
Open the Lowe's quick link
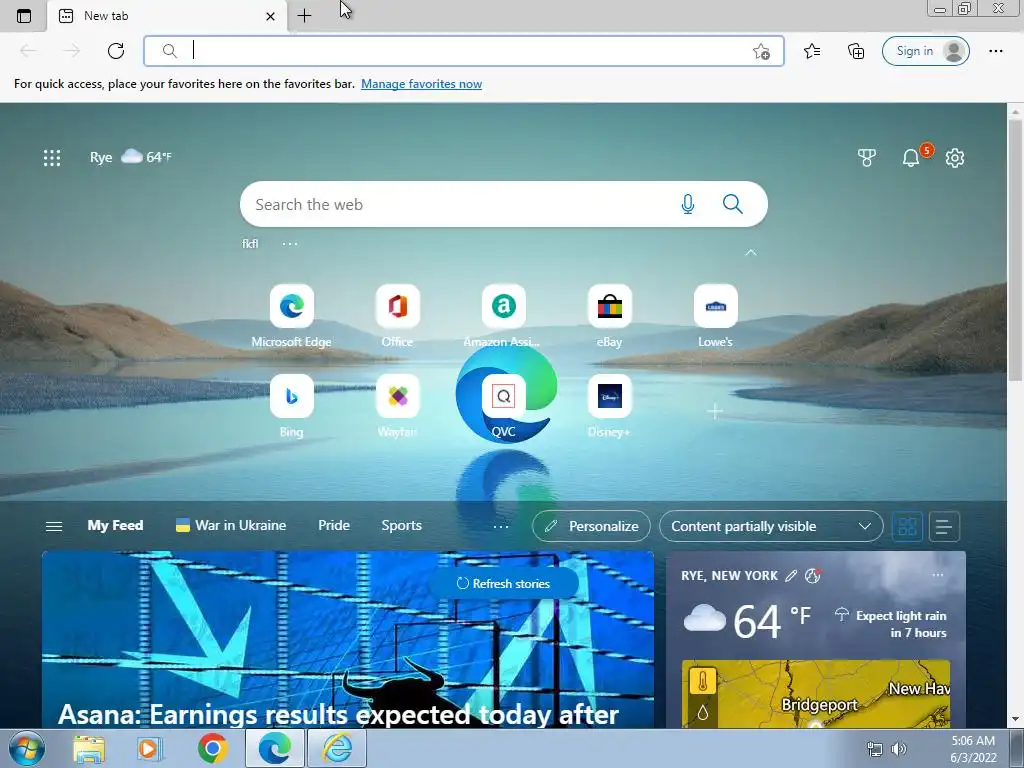tap(715, 316)
